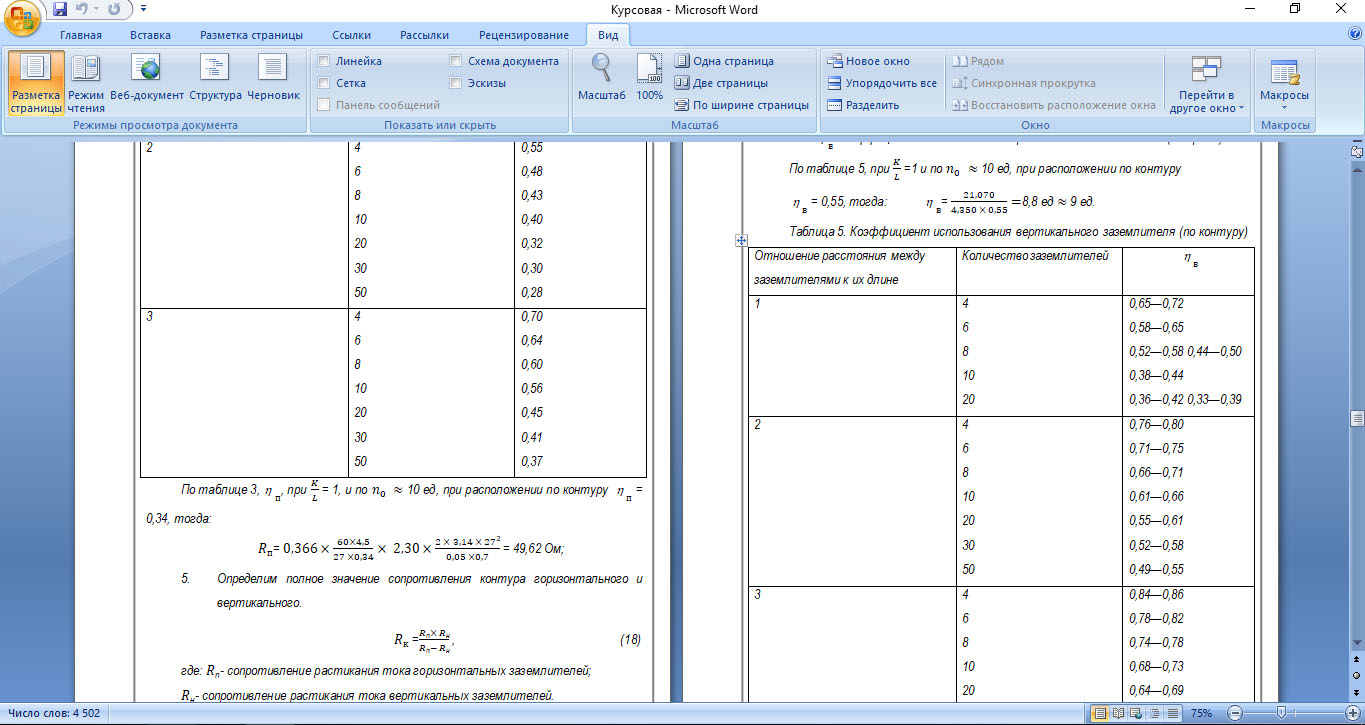
Task: Click the table move handle
Action: 741,240
